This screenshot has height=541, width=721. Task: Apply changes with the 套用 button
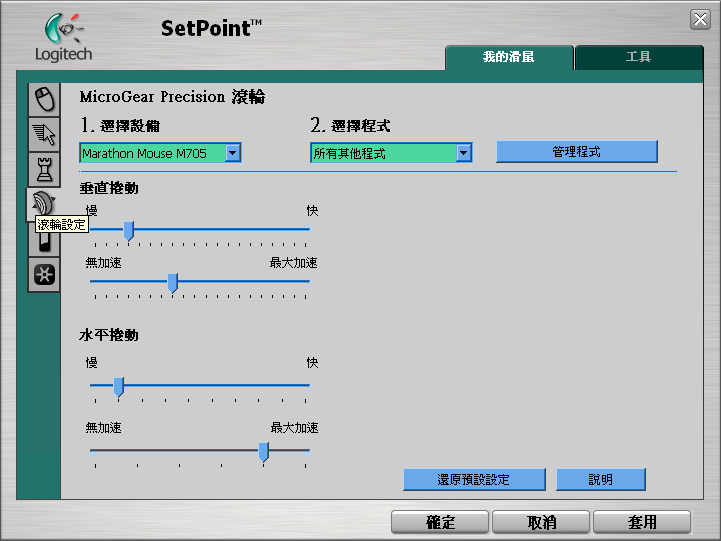642,522
